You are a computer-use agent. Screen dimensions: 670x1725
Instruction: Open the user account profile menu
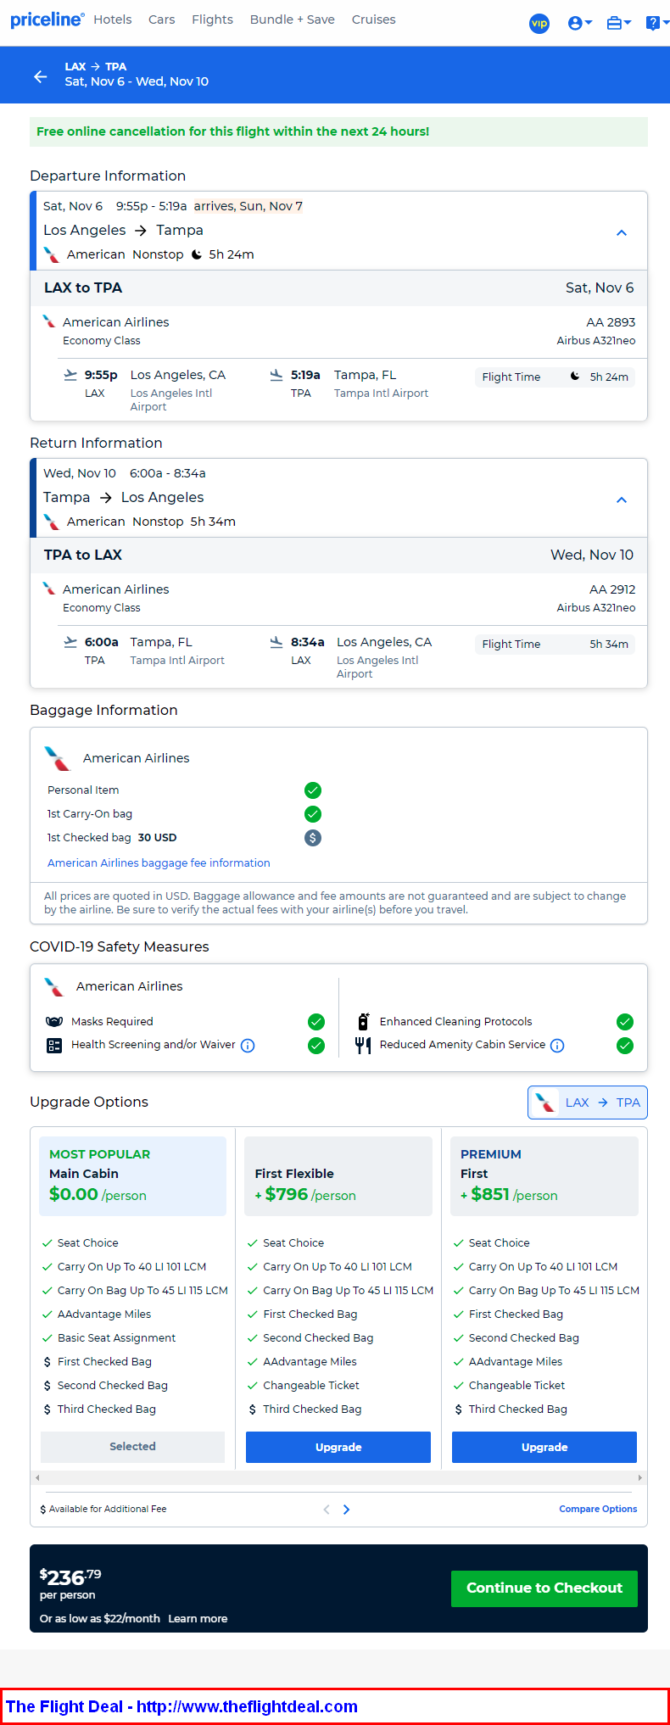[580, 23]
